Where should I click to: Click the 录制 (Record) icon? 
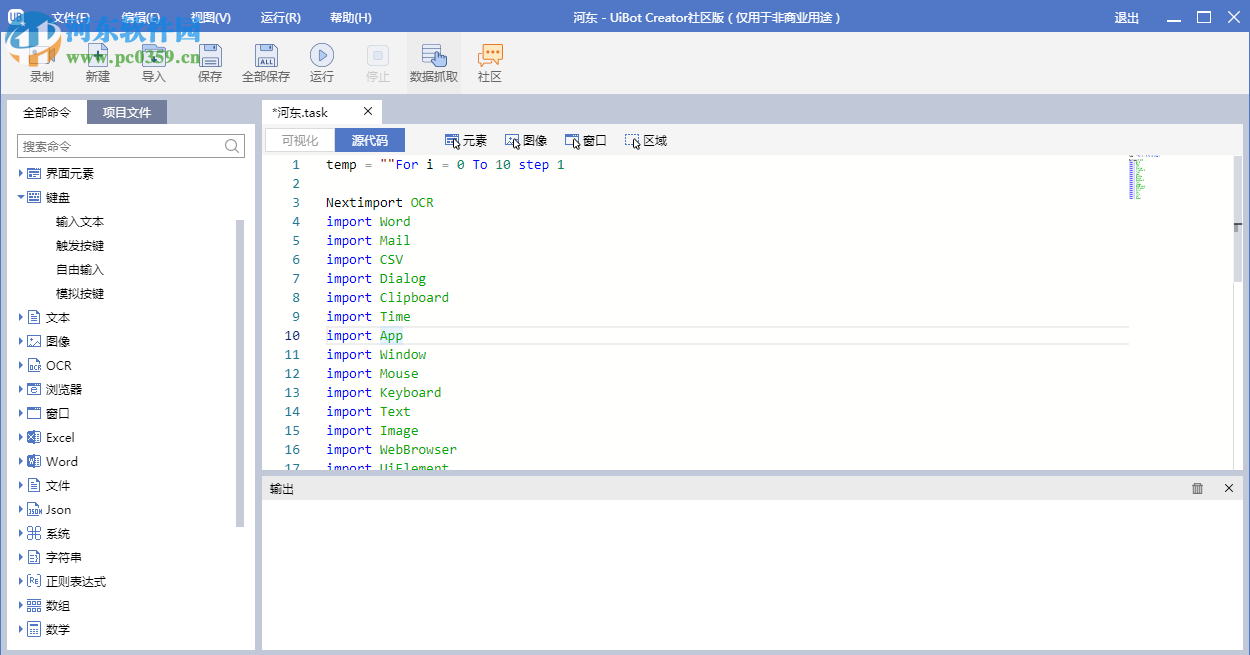pyautogui.click(x=41, y=60)
